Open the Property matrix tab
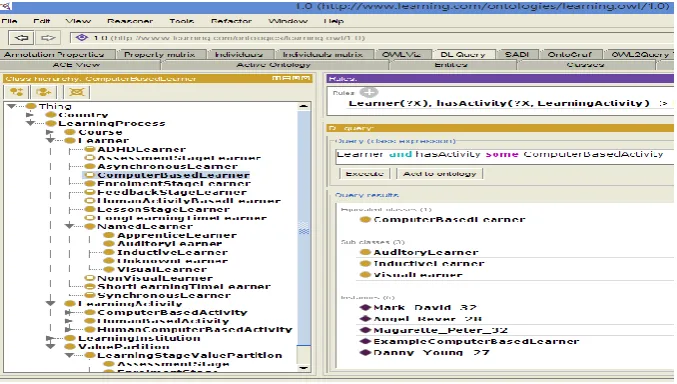 (160, 54)
